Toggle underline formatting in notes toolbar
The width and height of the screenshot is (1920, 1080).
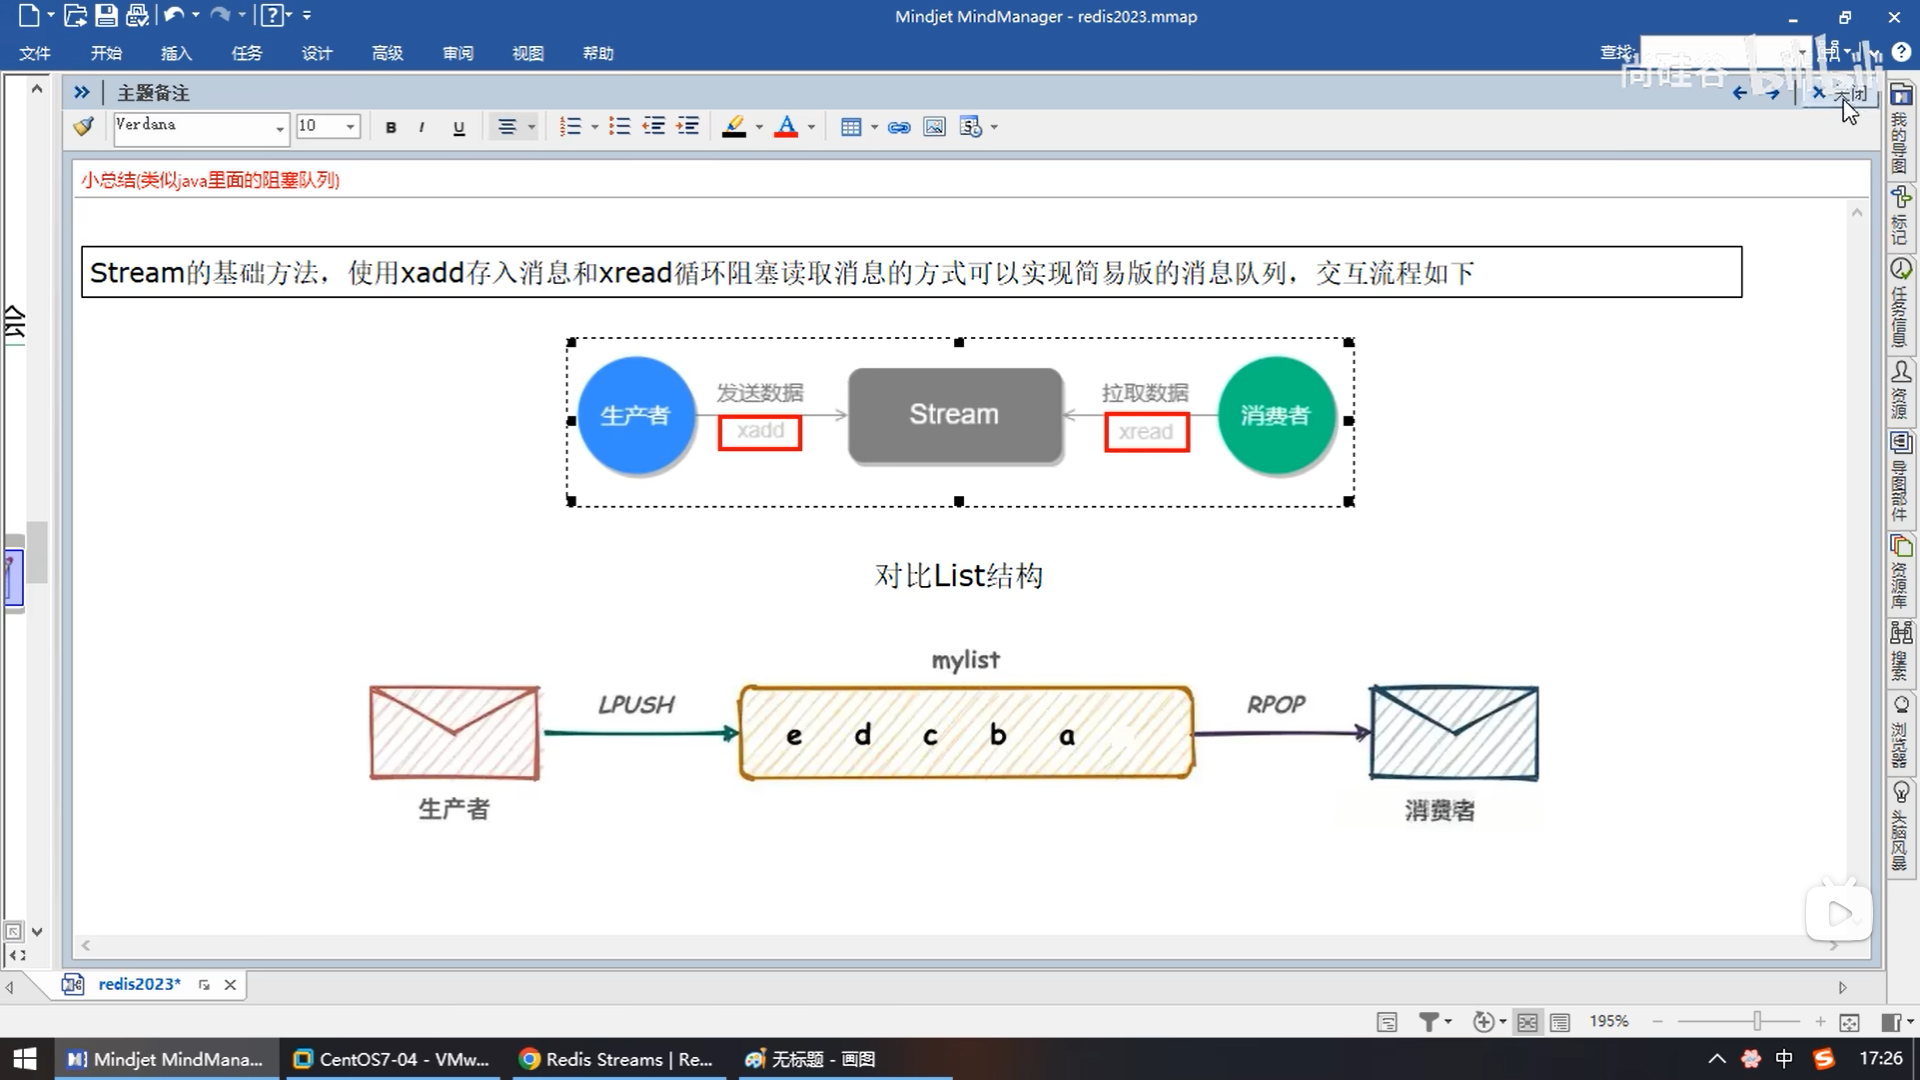click(459, 127)
